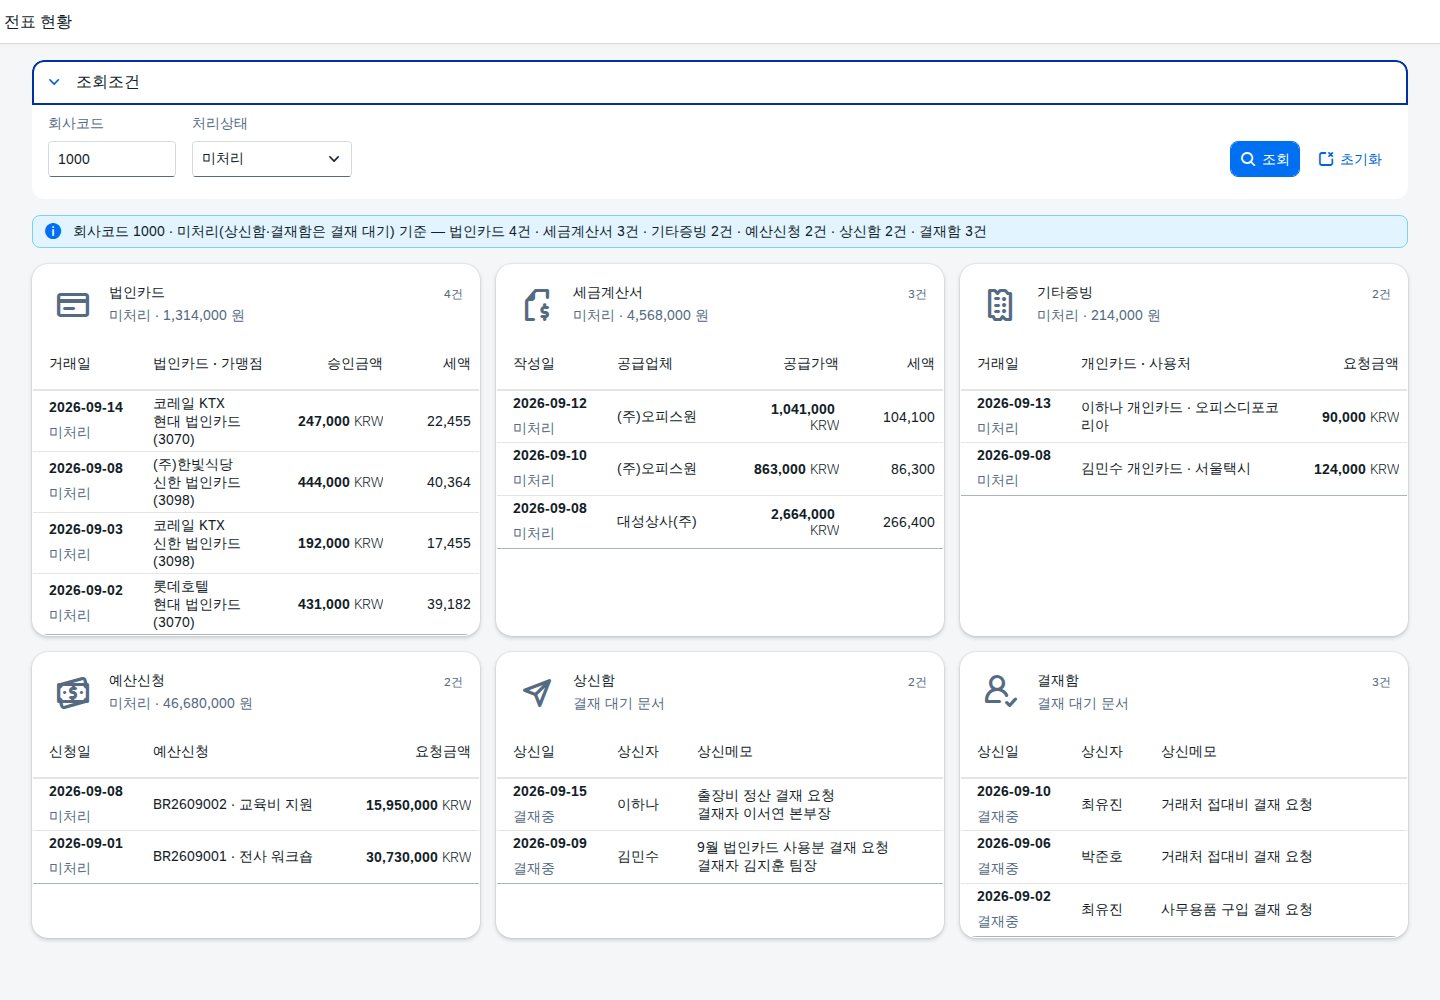Open the 세금계산서 card title
This screenshot has width=1440, height=1000.
tap(608, 293)
